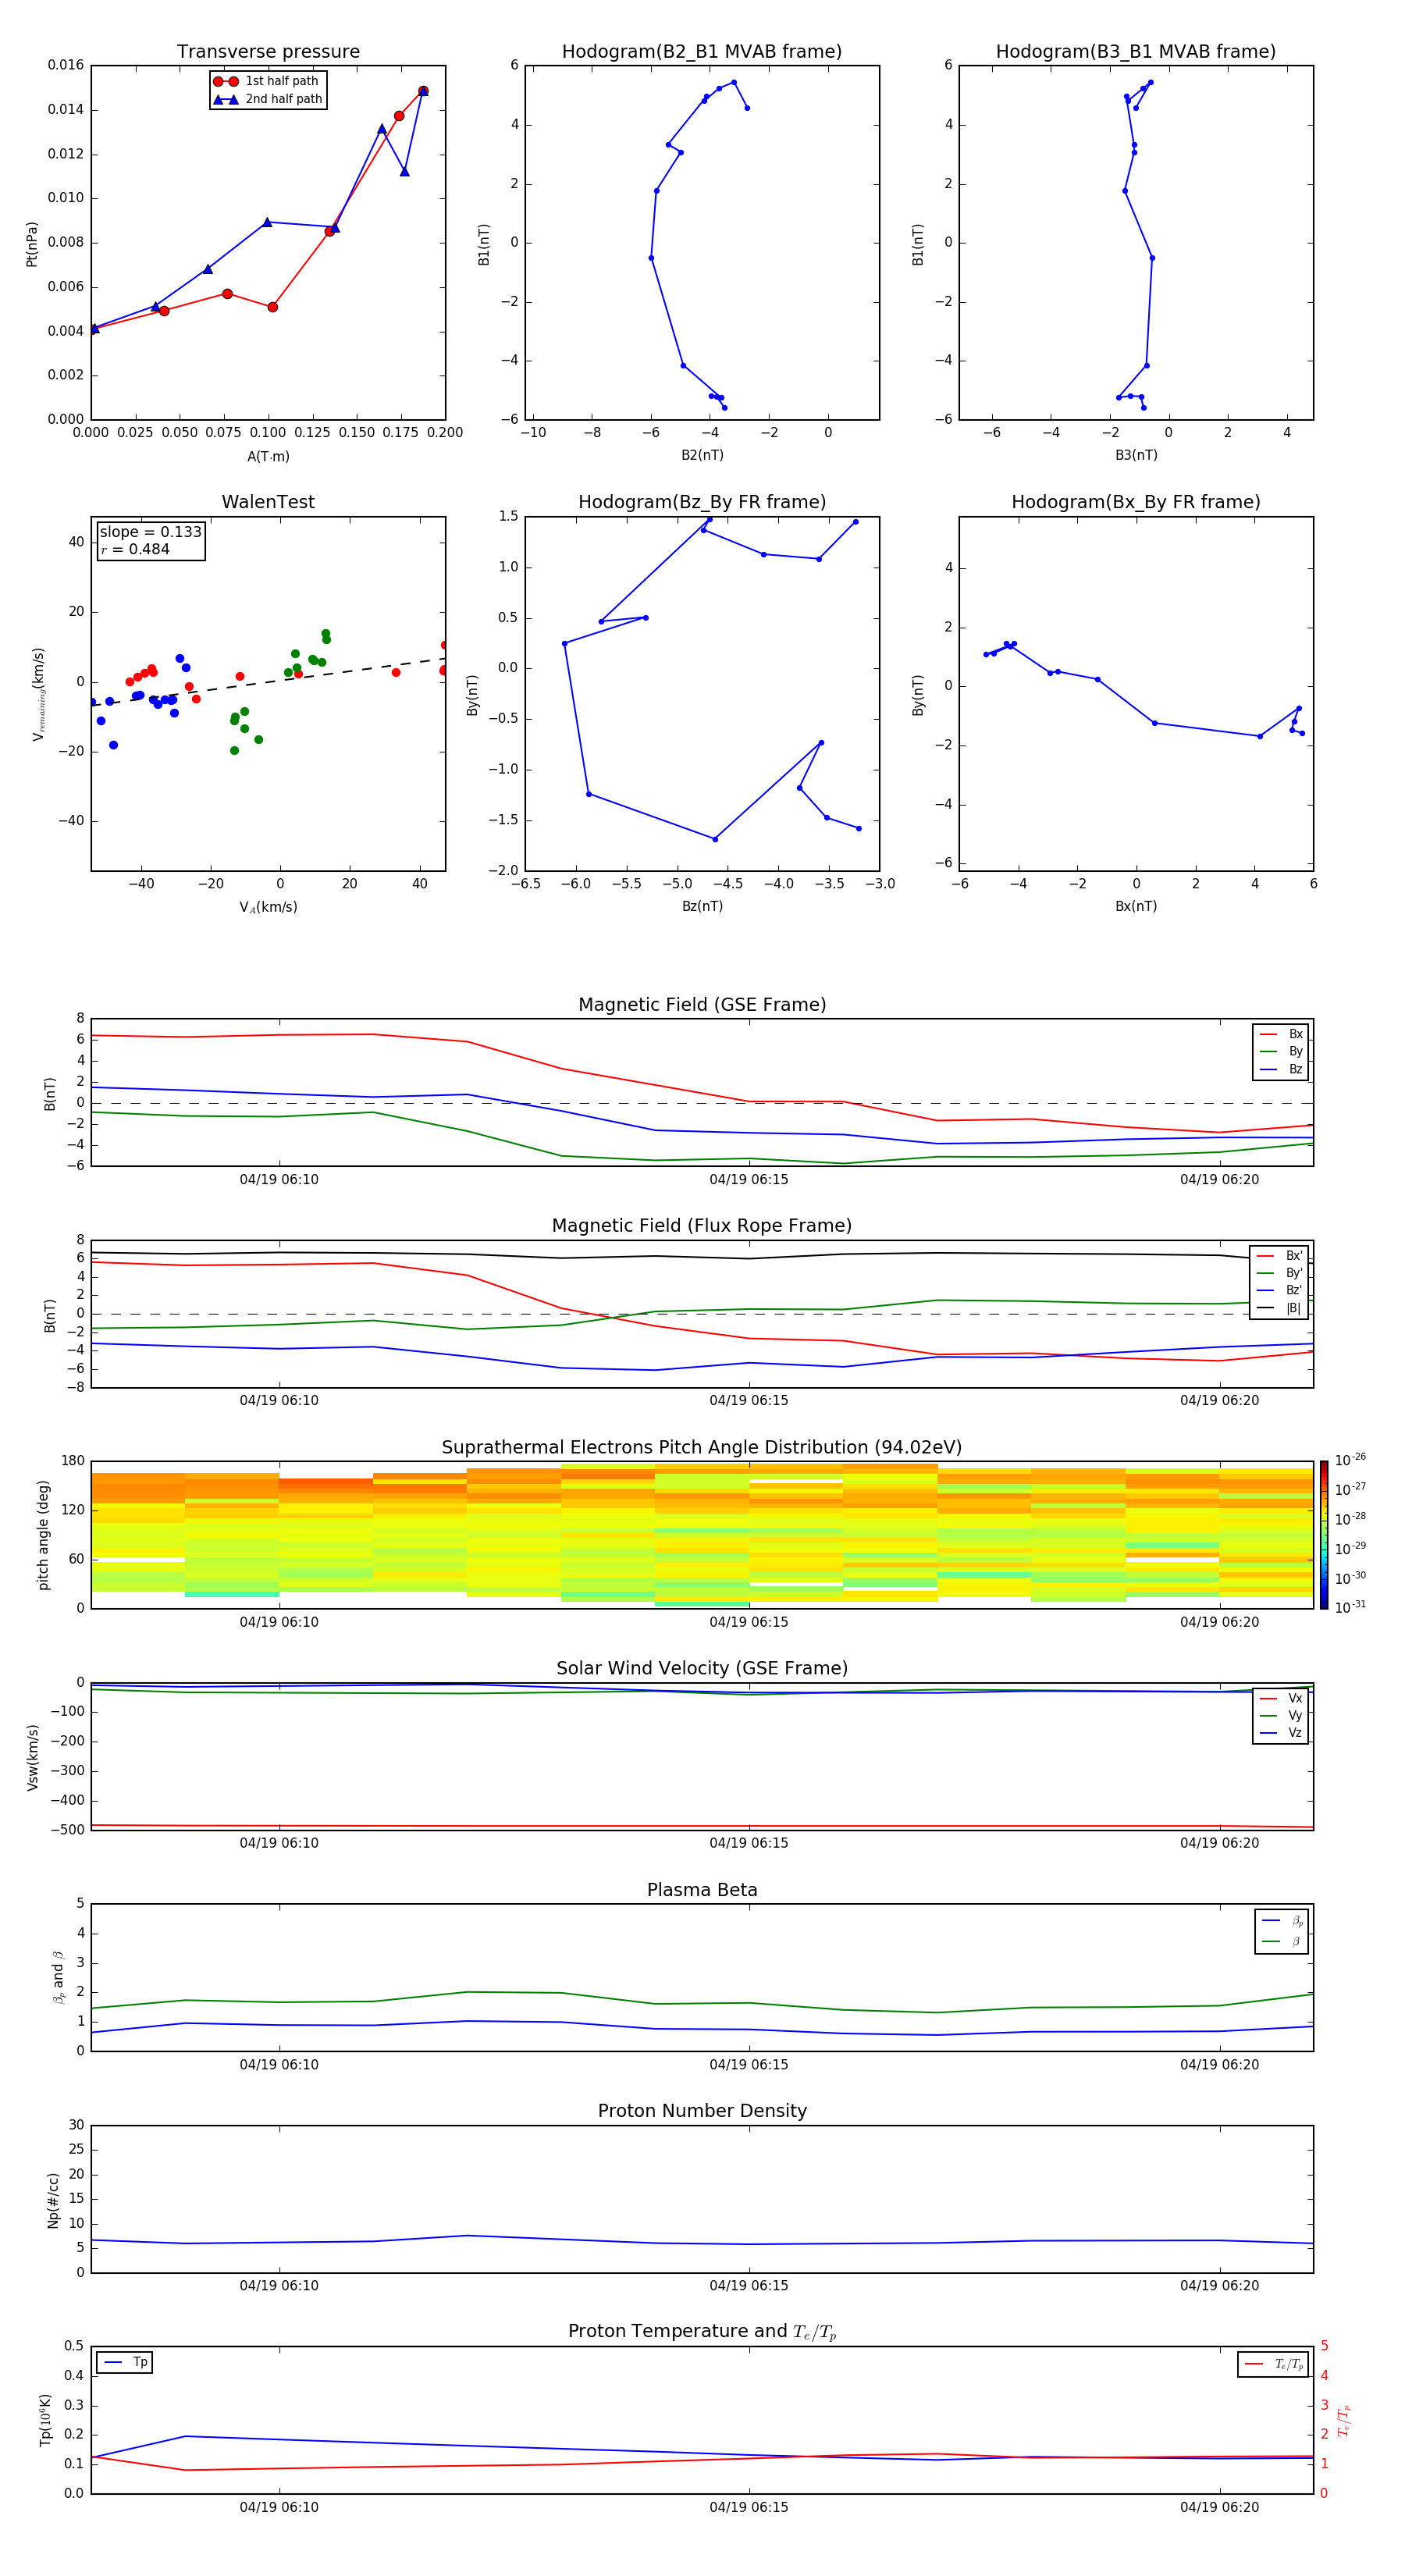Click the 'Hodogram(B2_B1 MVAB frame)' title

[702, 52]
